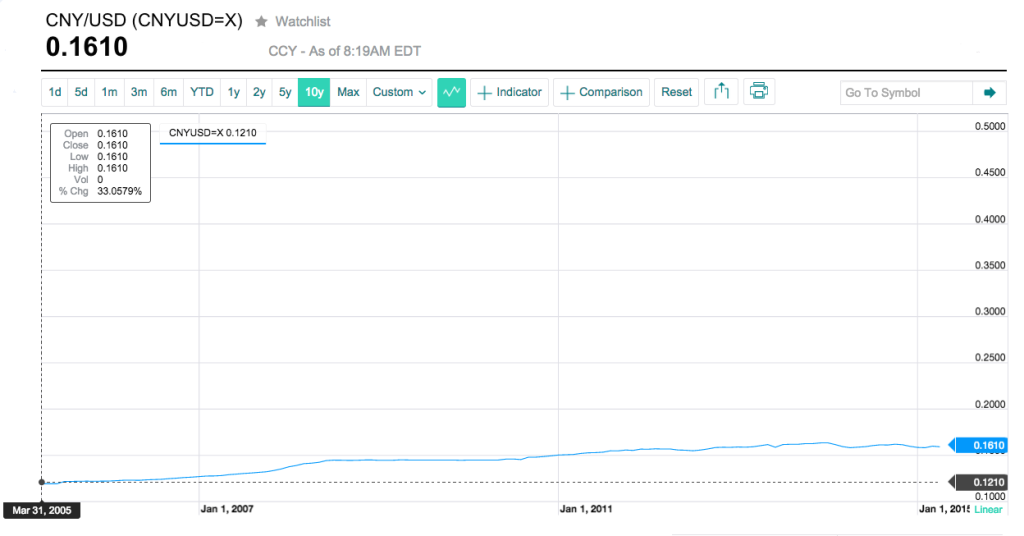Click the CNYUSD=X series legend label
1024x536 pixels.
point(213,133)
